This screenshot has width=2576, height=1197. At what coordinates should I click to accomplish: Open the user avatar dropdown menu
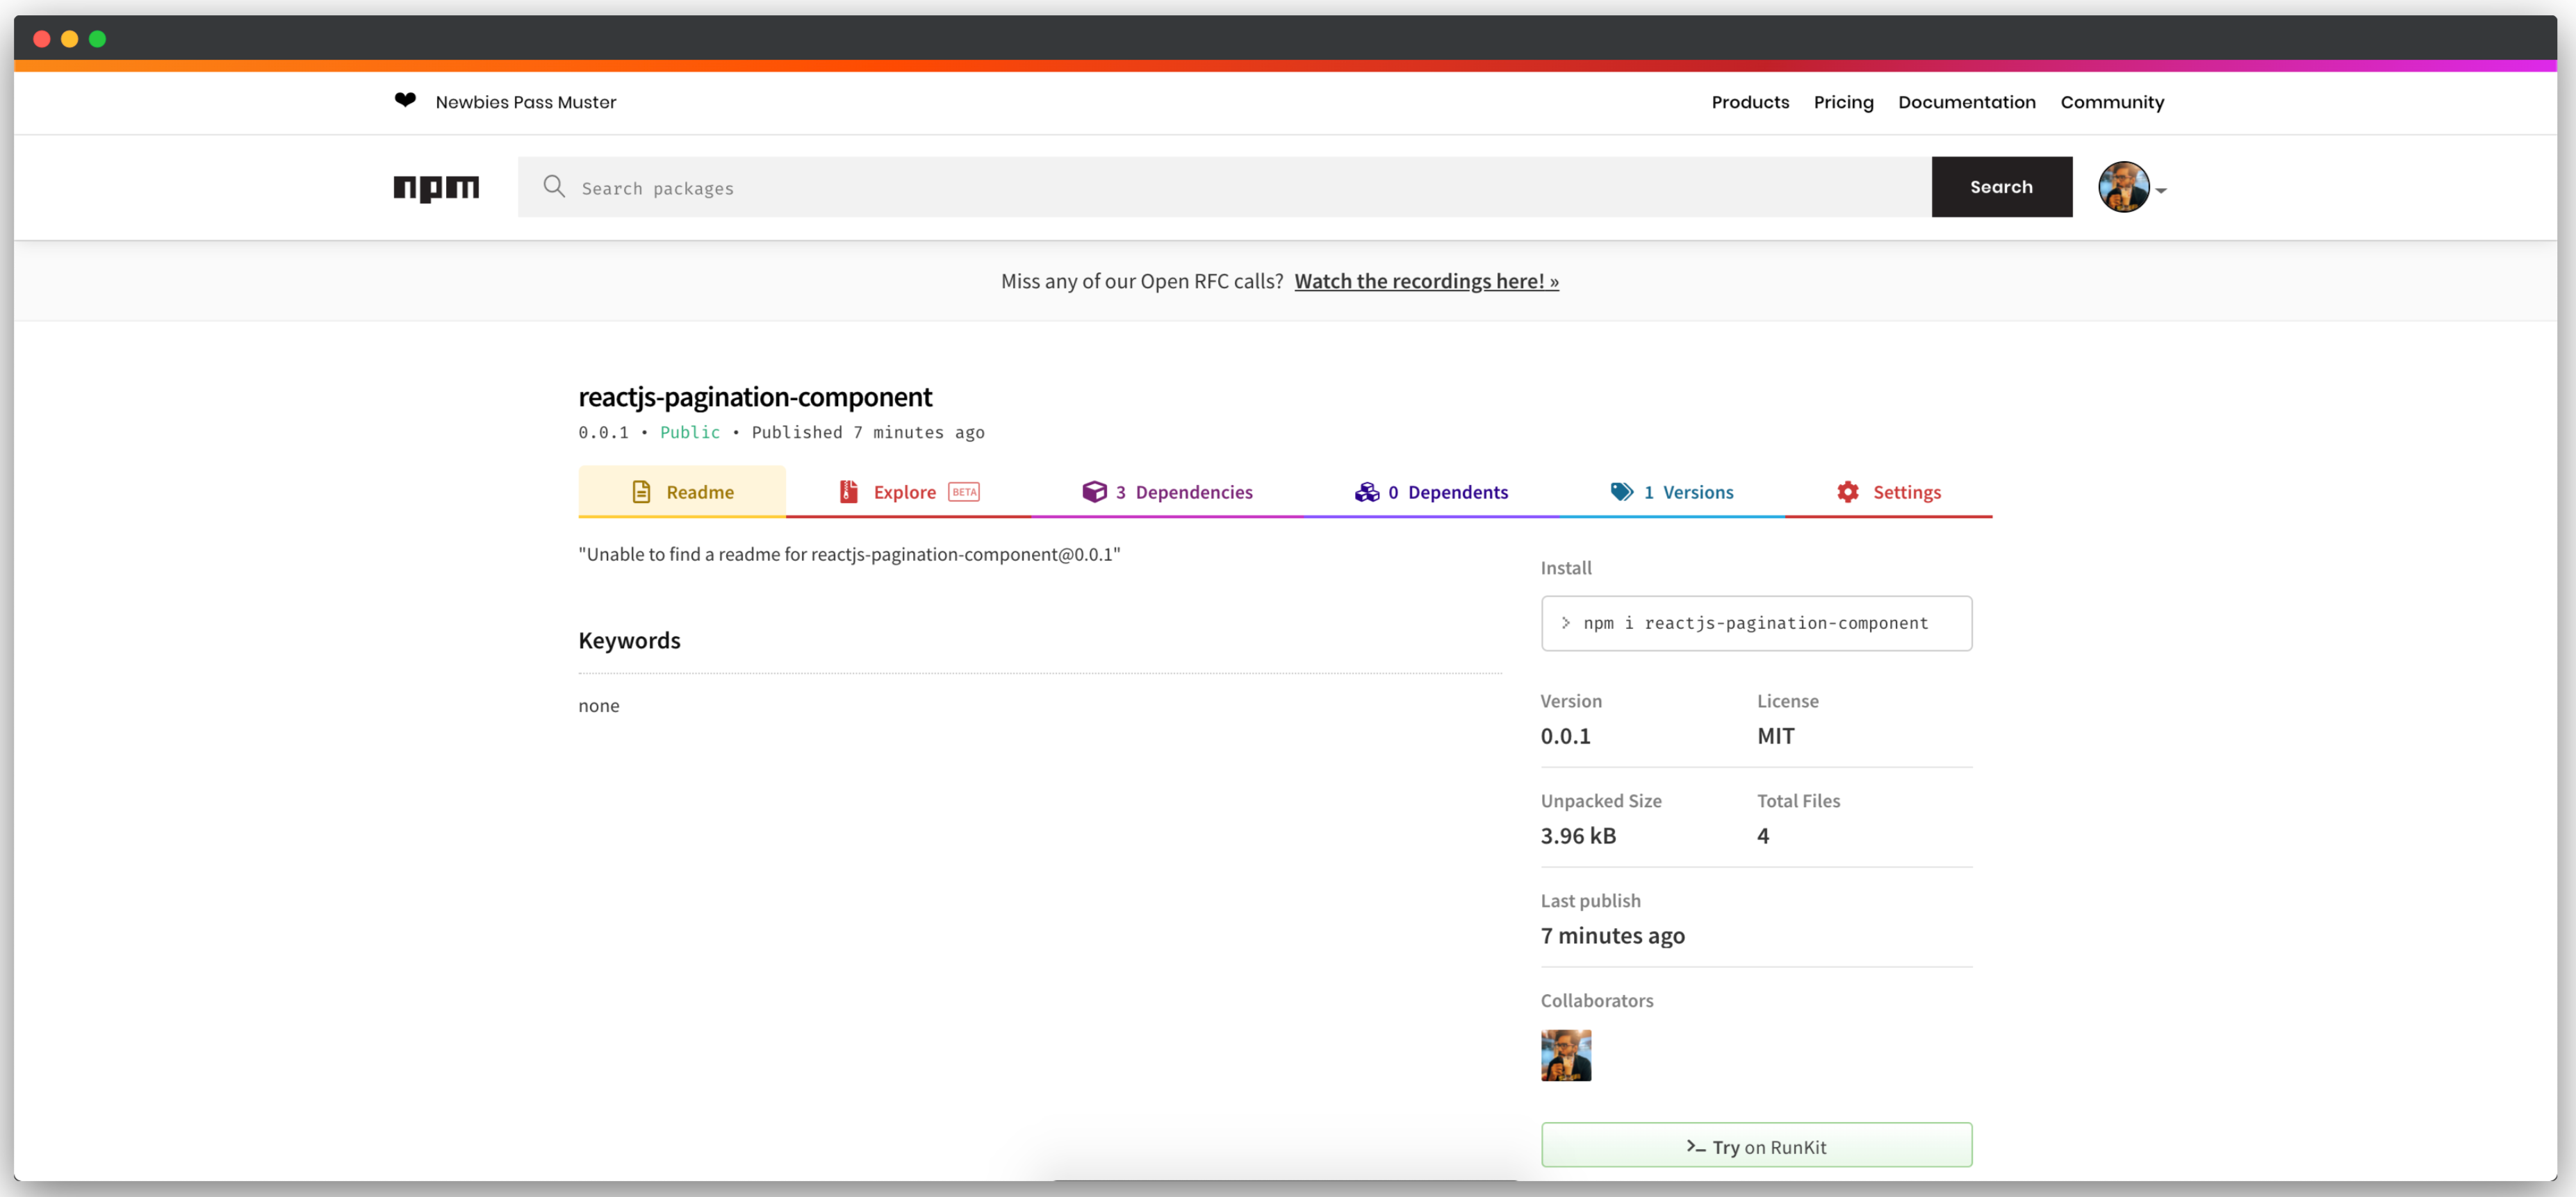[x=2125, y=187]
